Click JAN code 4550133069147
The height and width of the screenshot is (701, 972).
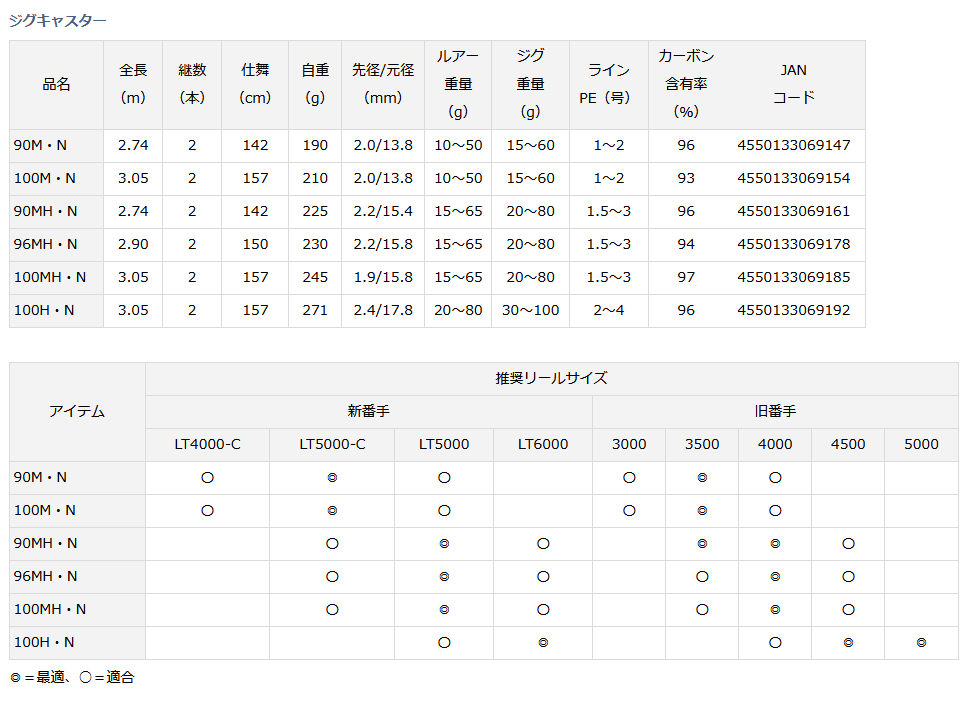(x=793, y=145)
